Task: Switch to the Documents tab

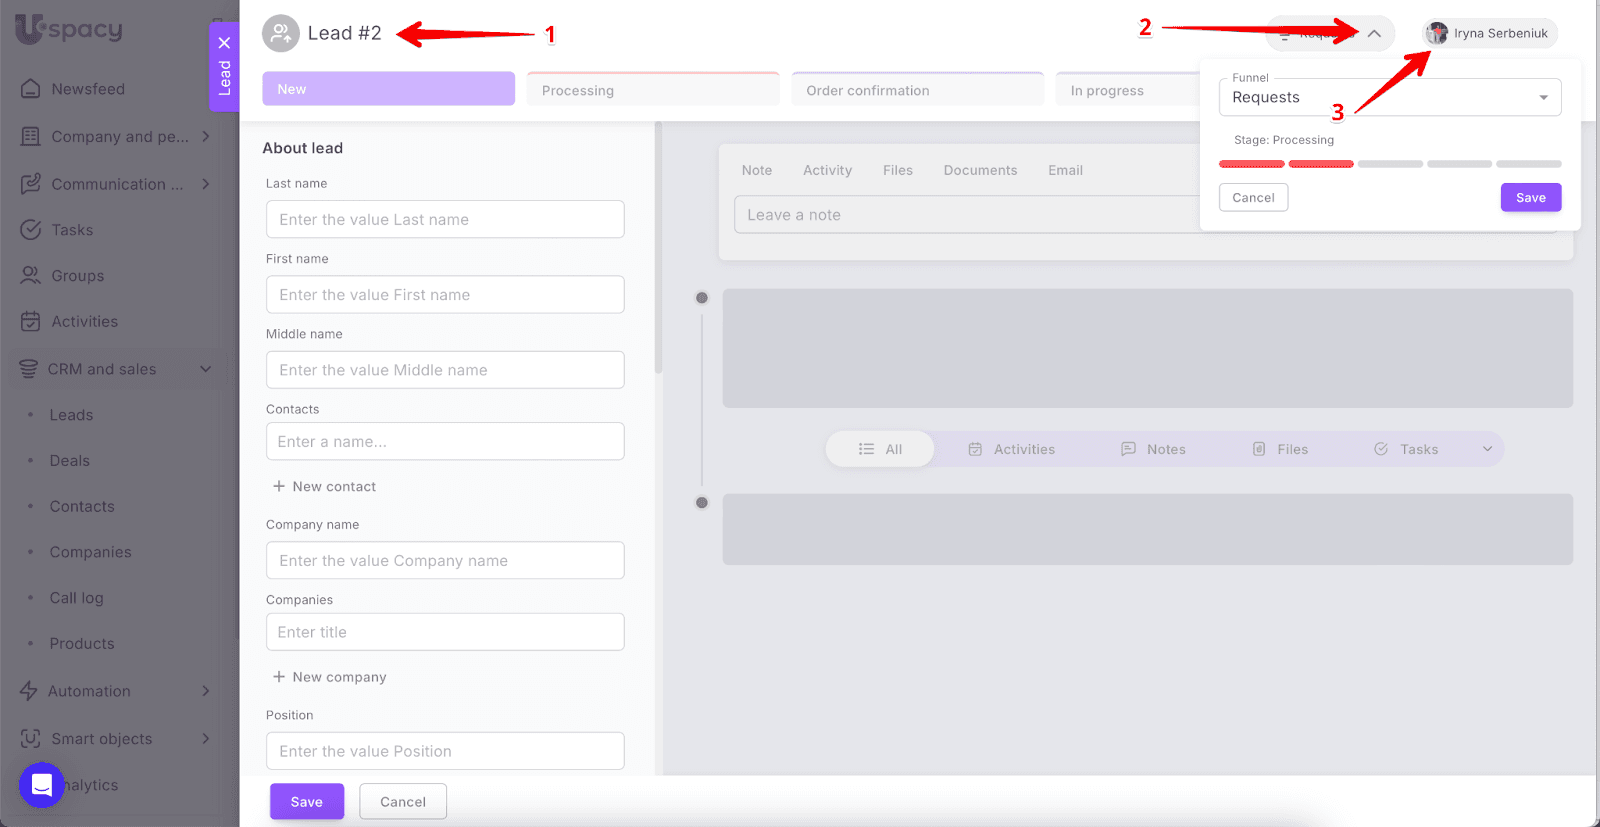Action: (x=979, y=171)
